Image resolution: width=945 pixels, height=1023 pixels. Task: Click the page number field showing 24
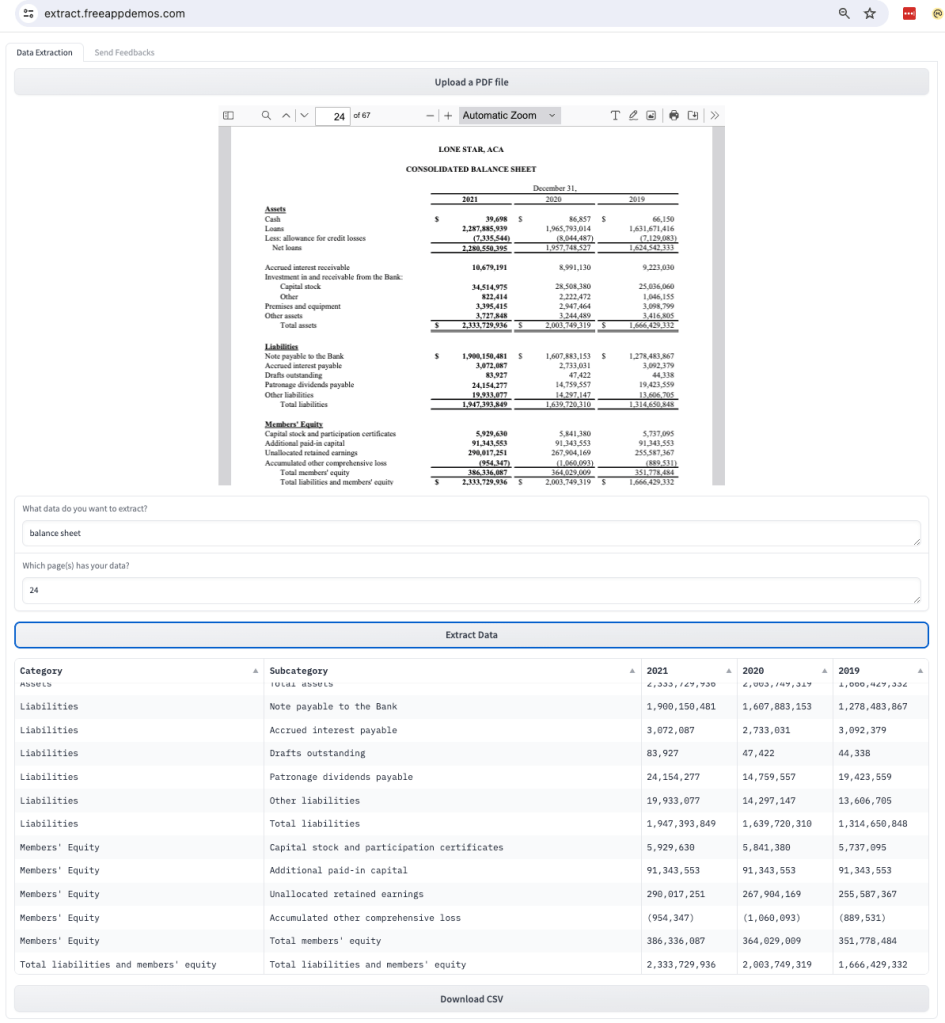coord(341,116)
